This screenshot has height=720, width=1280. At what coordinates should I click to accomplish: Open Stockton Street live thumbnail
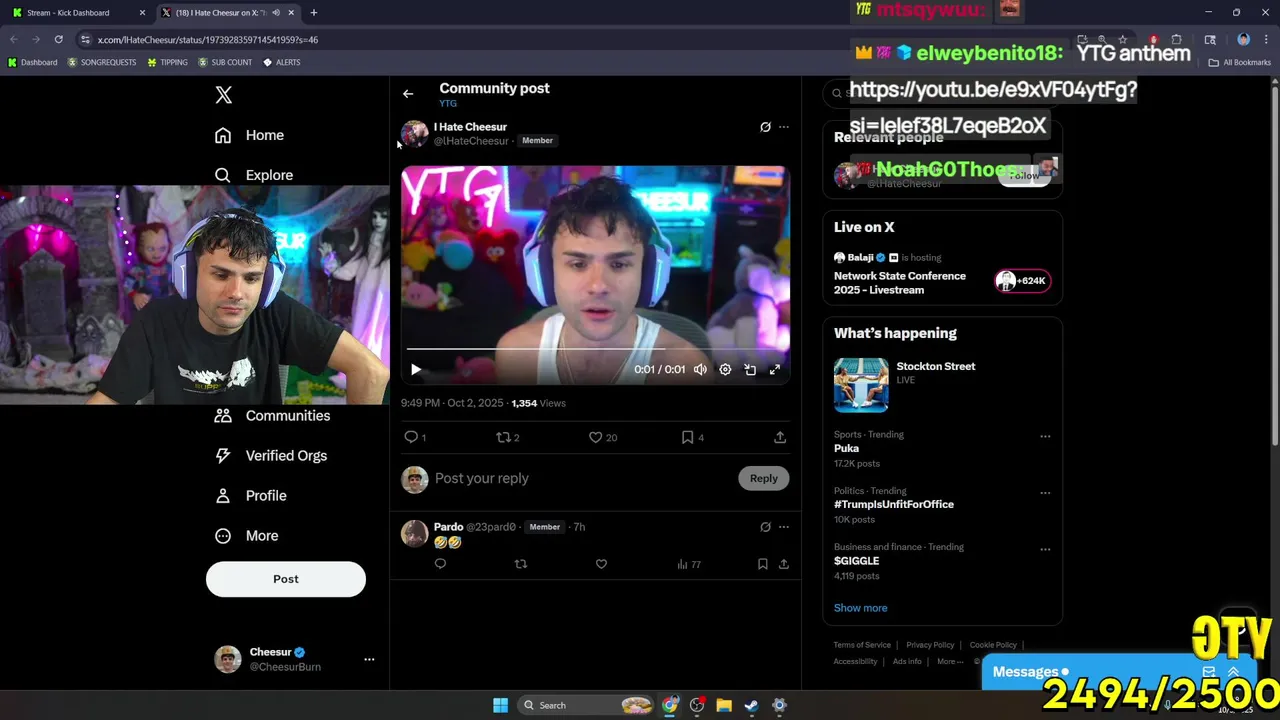[861, 385]
